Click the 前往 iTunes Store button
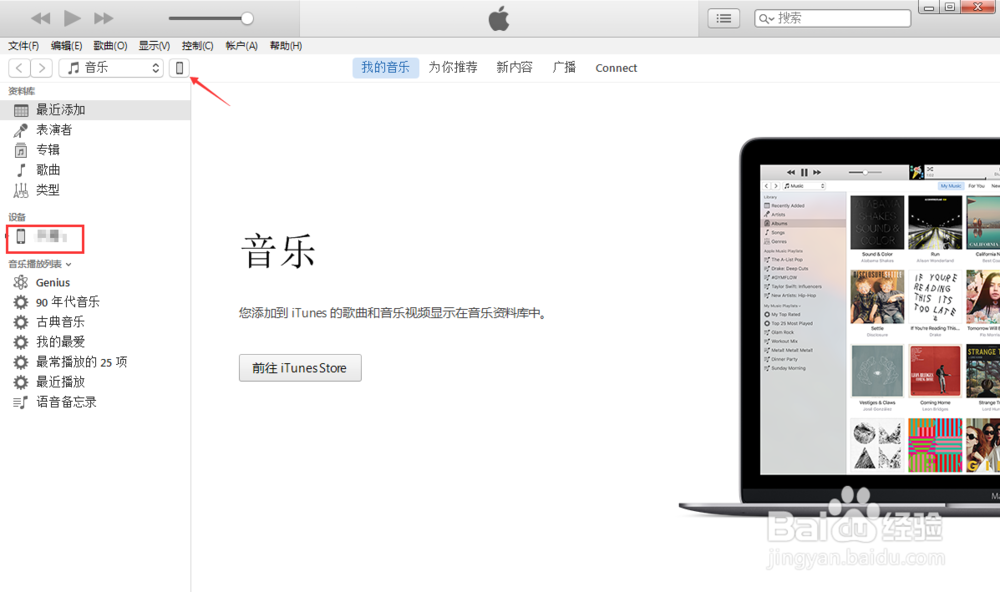The image size is (1000, 592). pos(300,368)
